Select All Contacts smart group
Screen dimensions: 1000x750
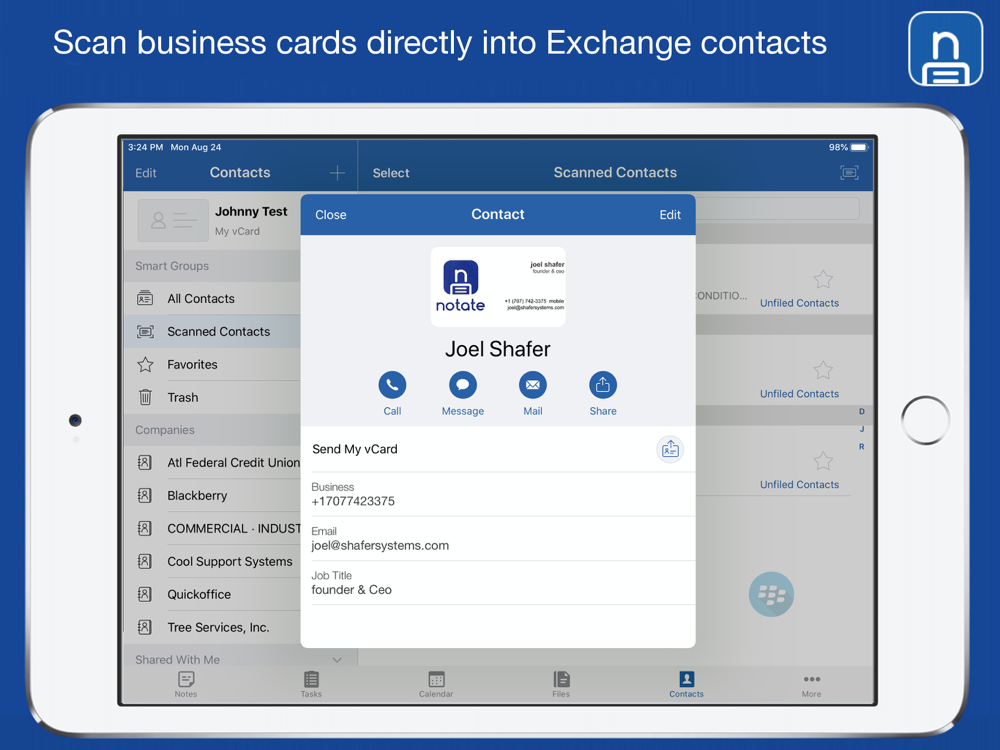[213, 298]
